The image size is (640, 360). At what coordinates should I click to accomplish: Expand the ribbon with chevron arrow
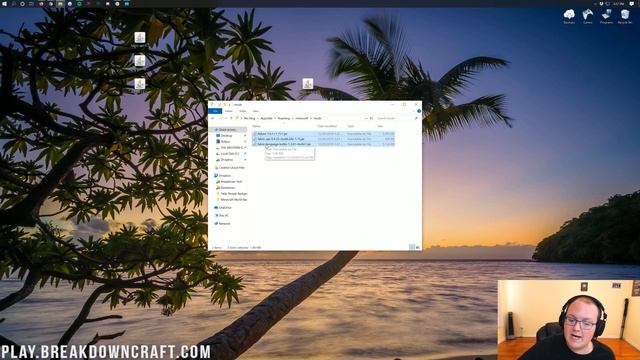point(414,111)
